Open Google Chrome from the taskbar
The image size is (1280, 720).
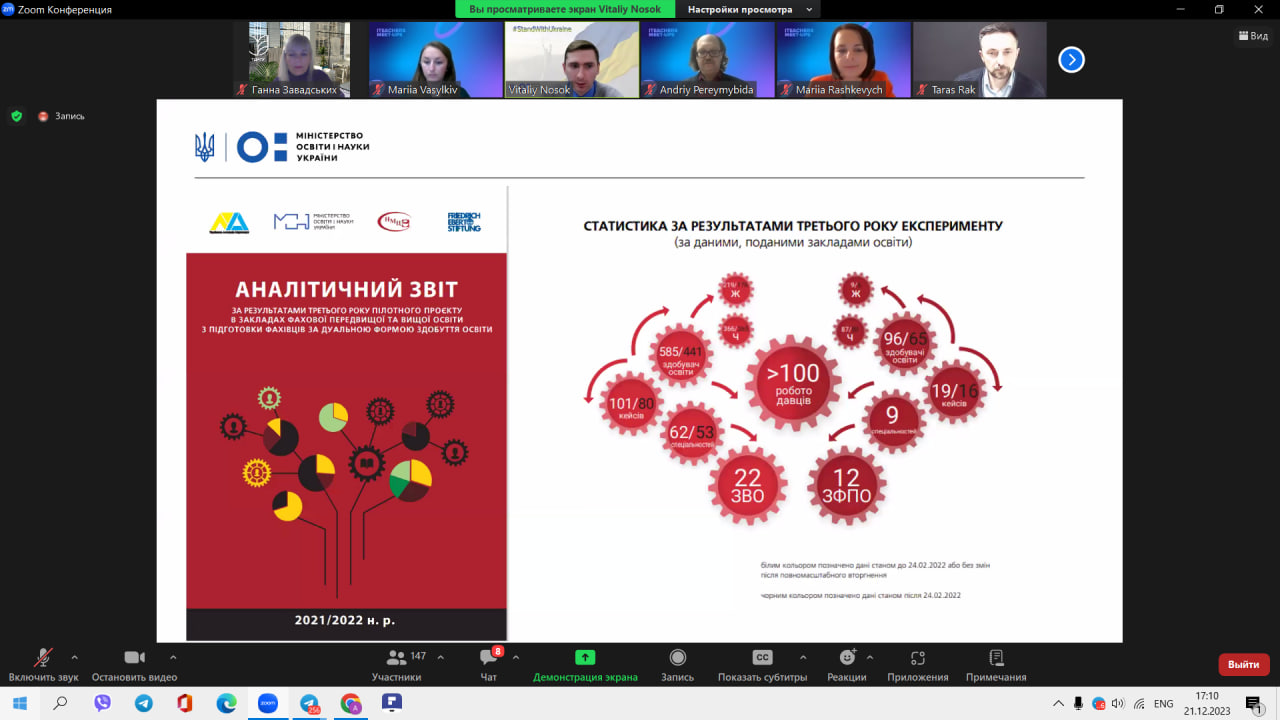pos(350,703)
